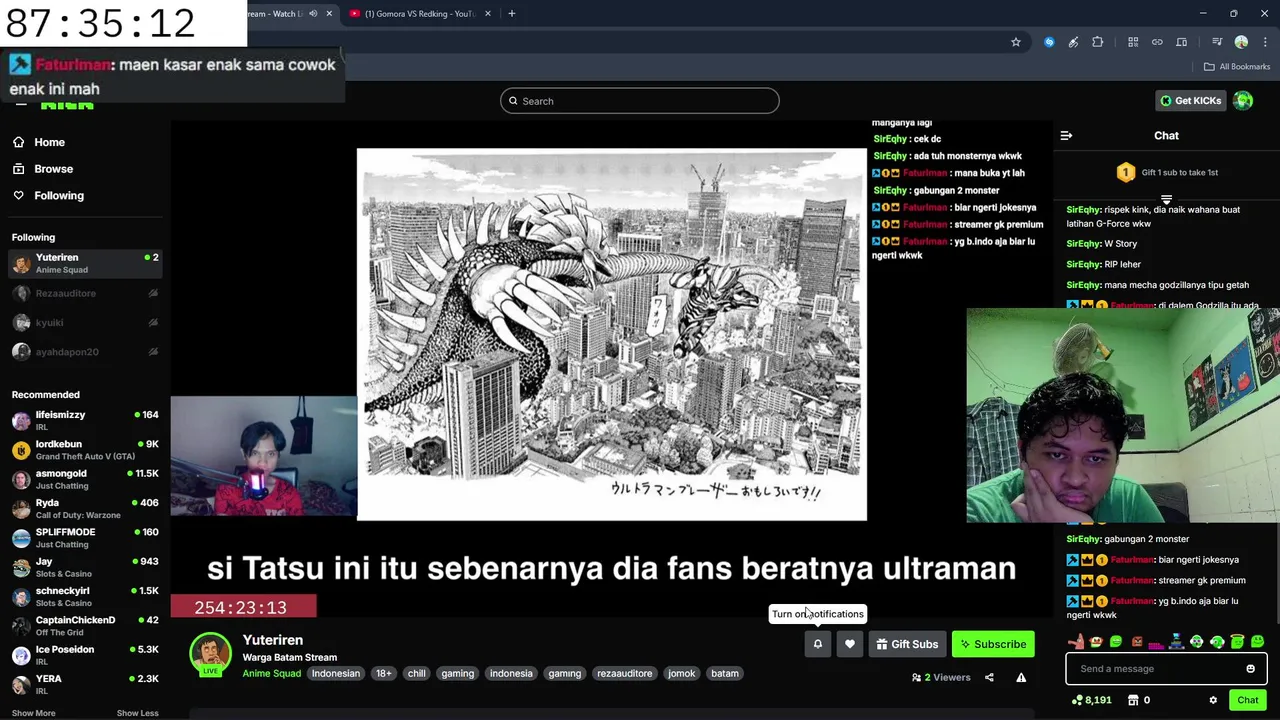Viewport: 1280px width, 720px height.
Task: Open the Anime Squad category link
Action: [271, 674]
